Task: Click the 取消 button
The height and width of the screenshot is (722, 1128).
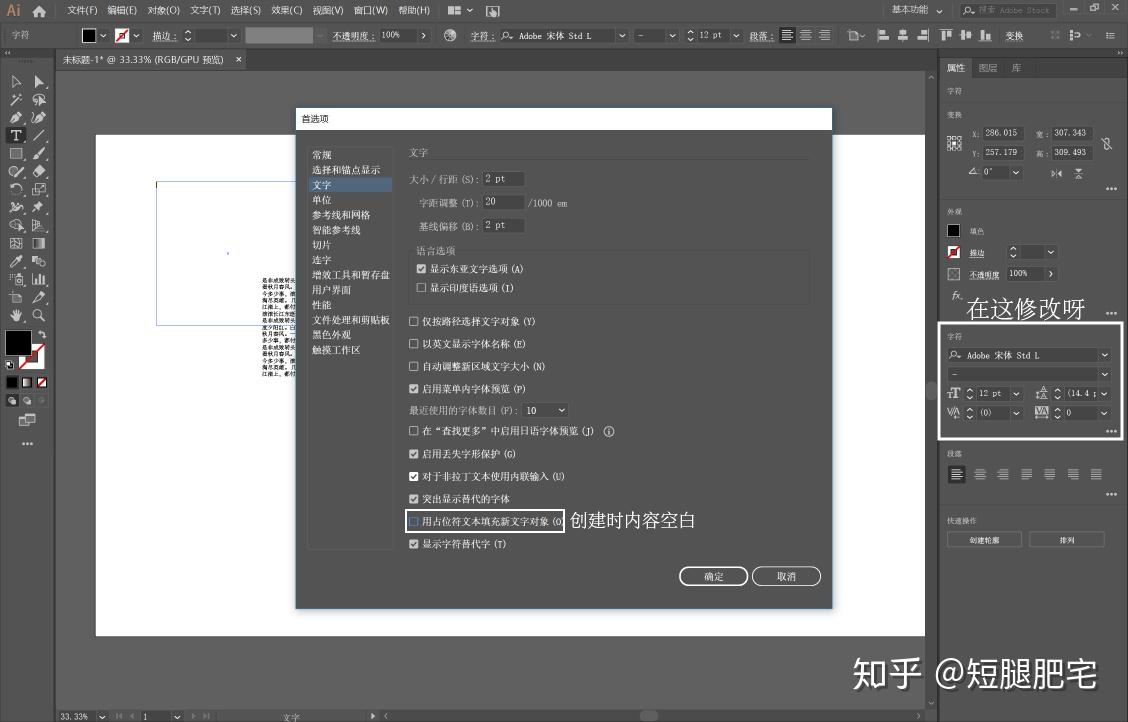Action: (x=786, y=576)
